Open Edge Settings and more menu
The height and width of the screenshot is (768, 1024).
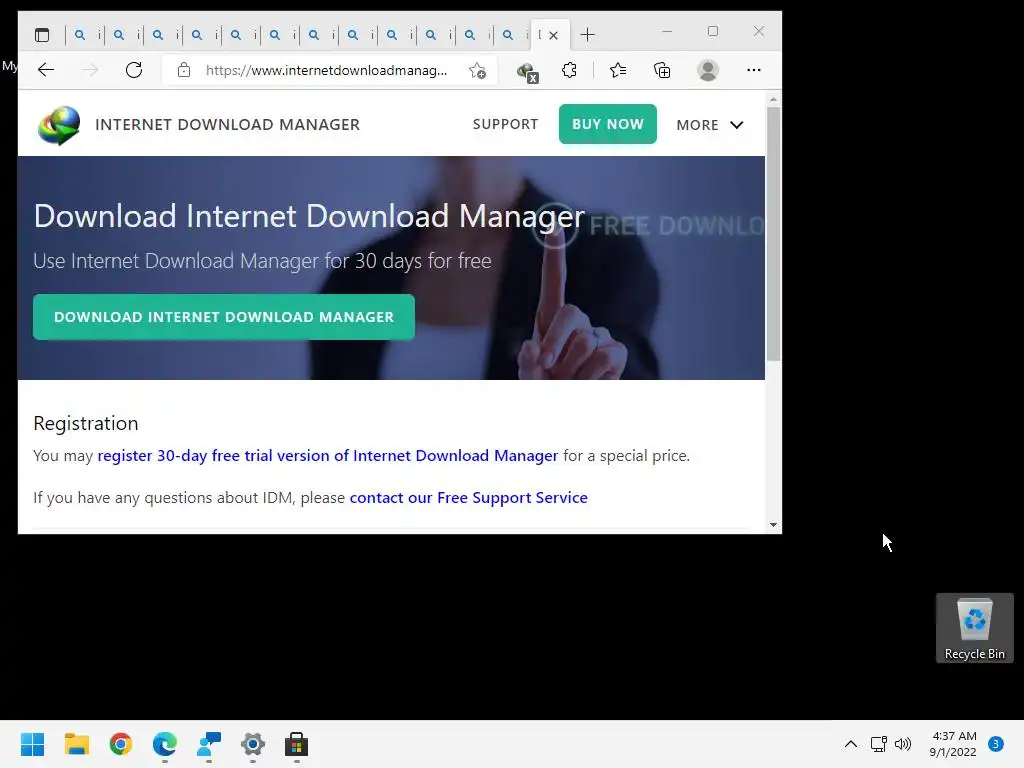(754, 70)
